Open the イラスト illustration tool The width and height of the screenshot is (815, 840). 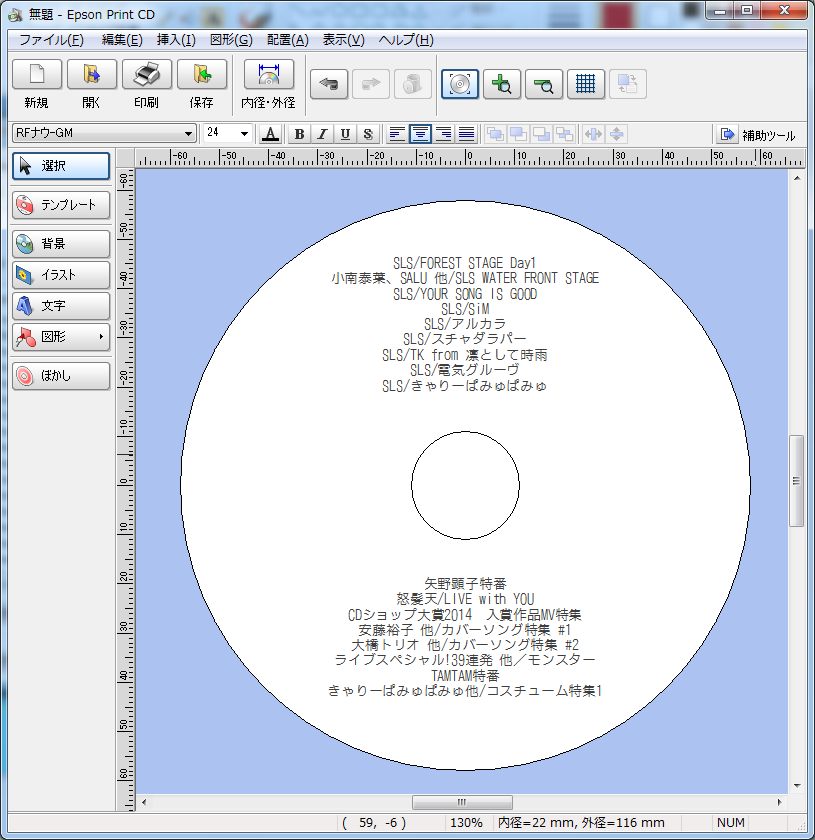click(61, 275)
